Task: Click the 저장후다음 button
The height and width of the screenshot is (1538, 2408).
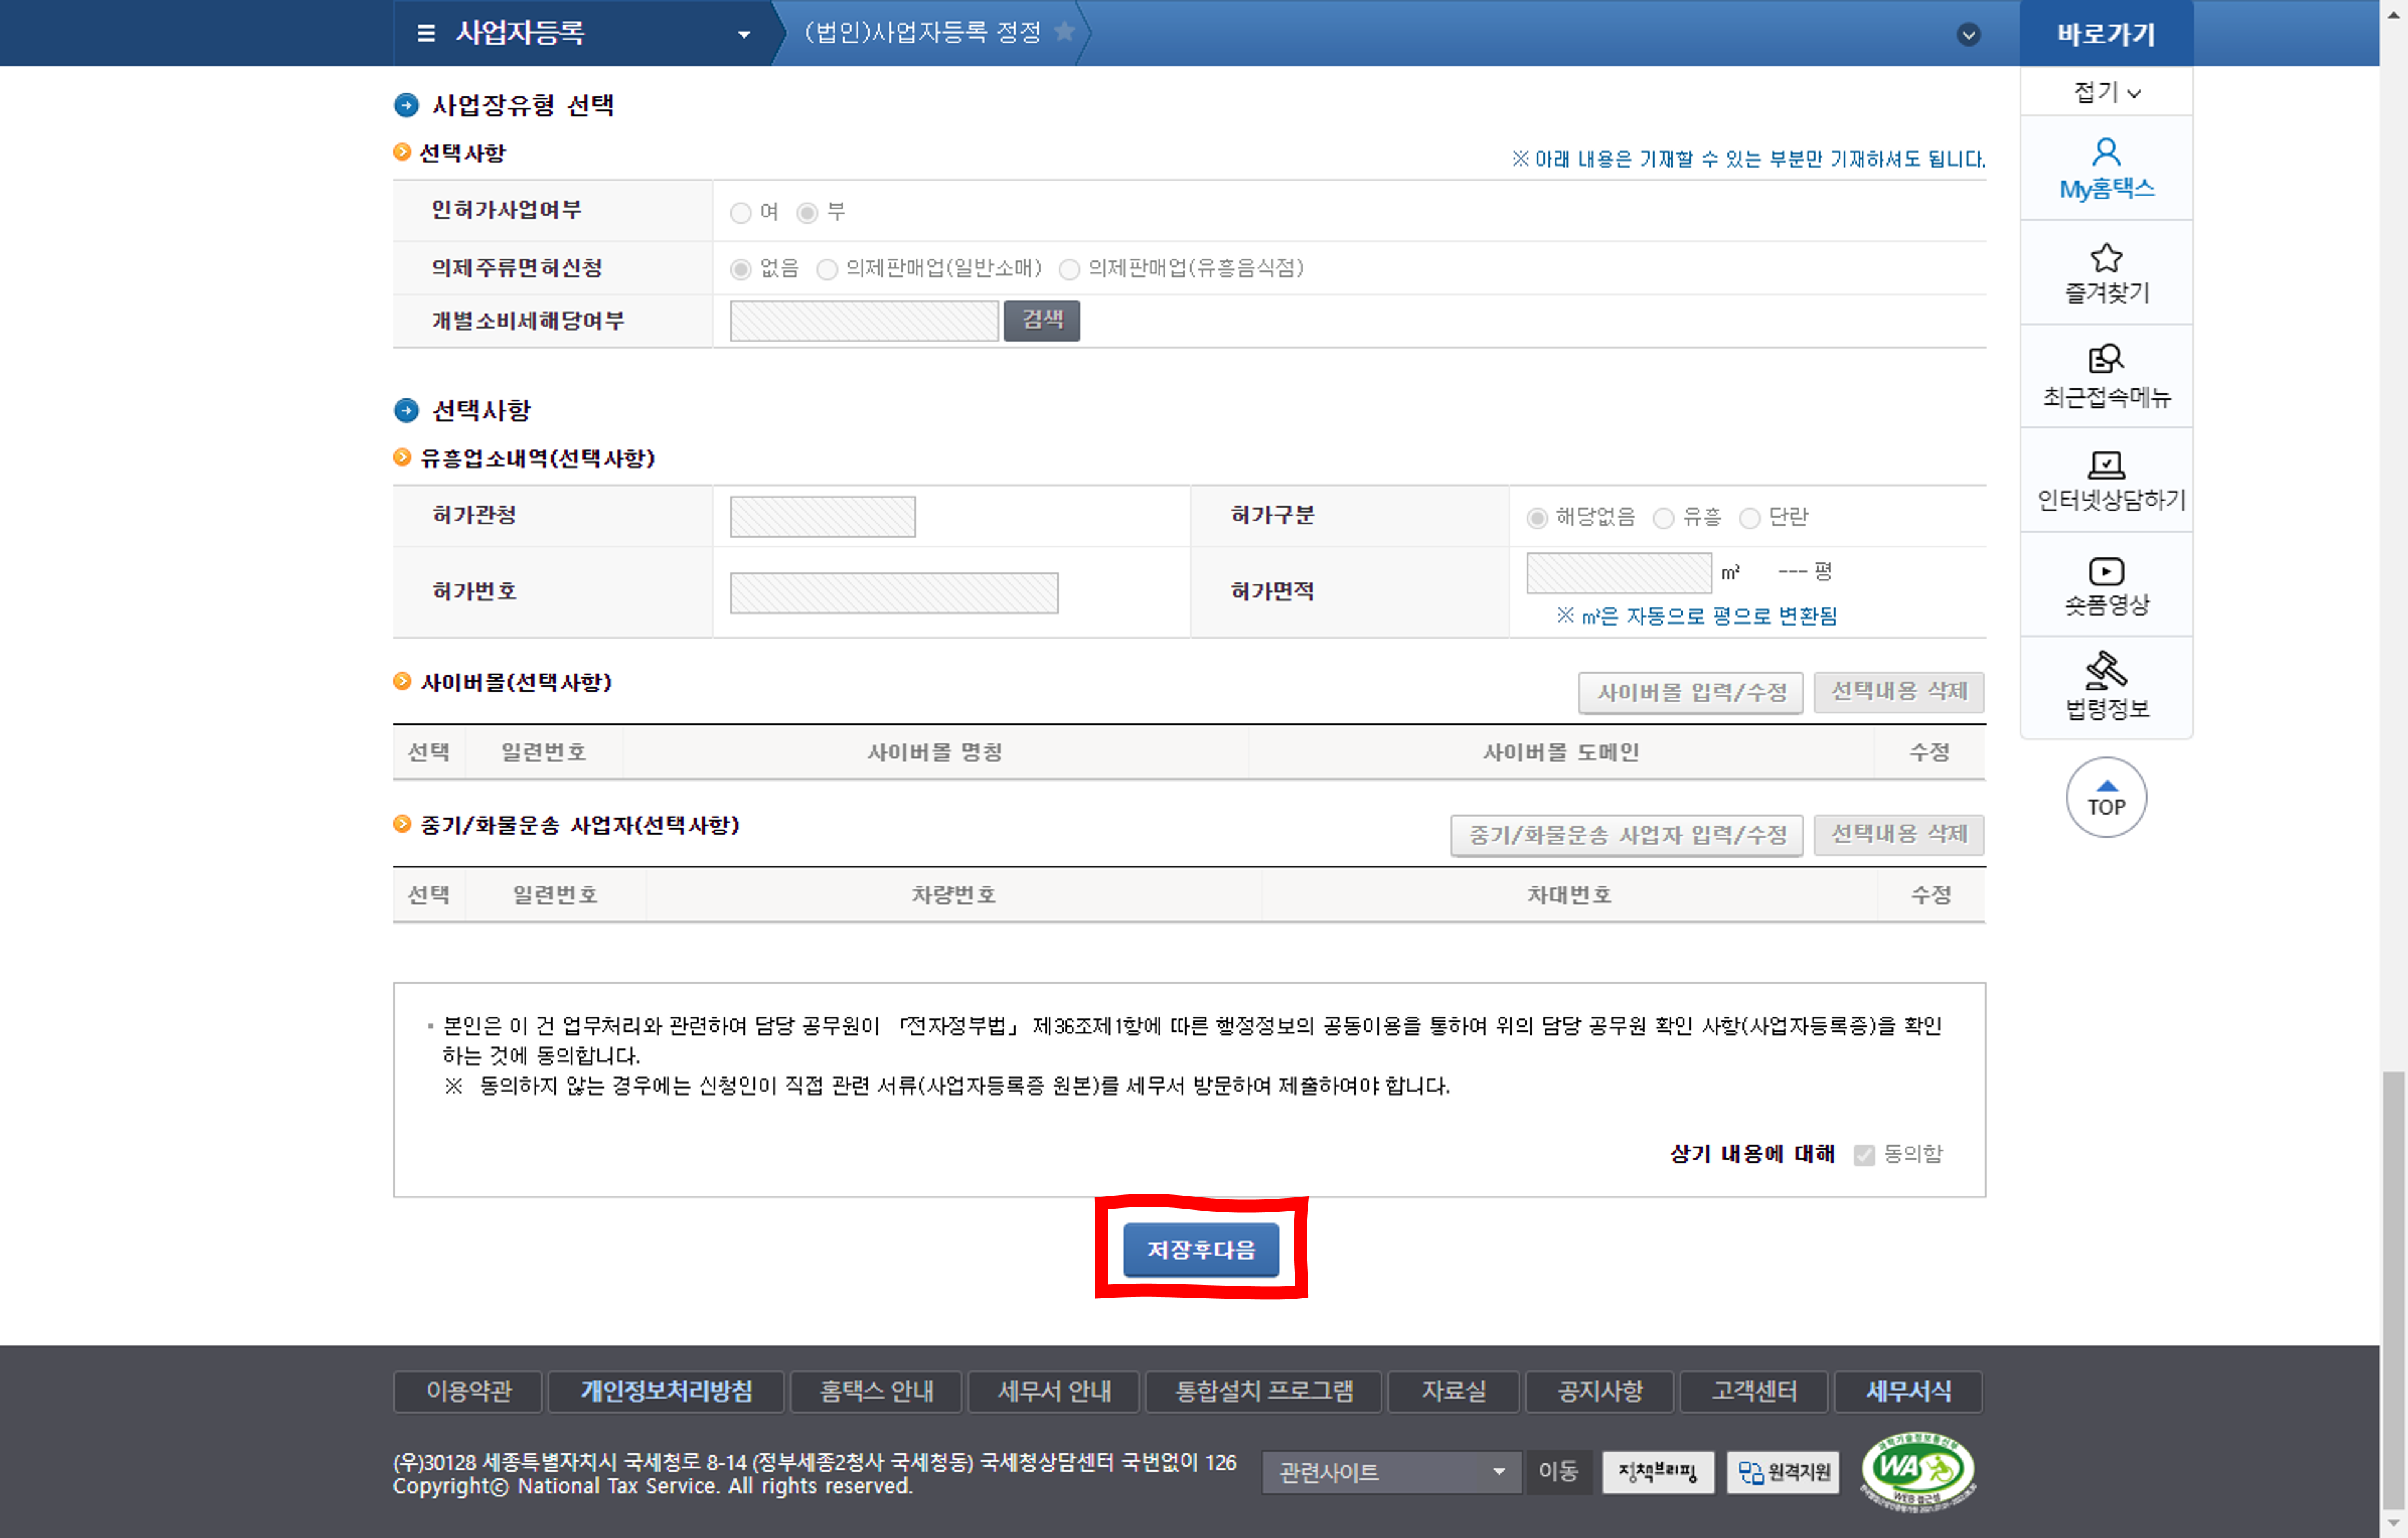Action: pos(1200,1249)
